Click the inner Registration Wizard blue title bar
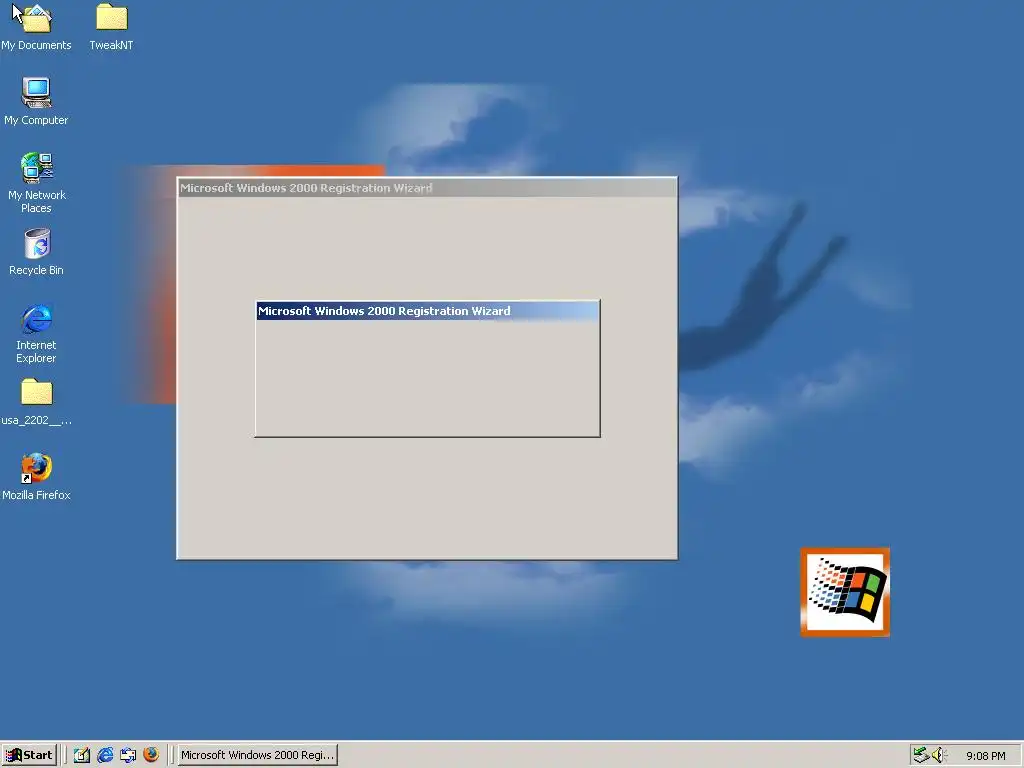 (427, 311)
